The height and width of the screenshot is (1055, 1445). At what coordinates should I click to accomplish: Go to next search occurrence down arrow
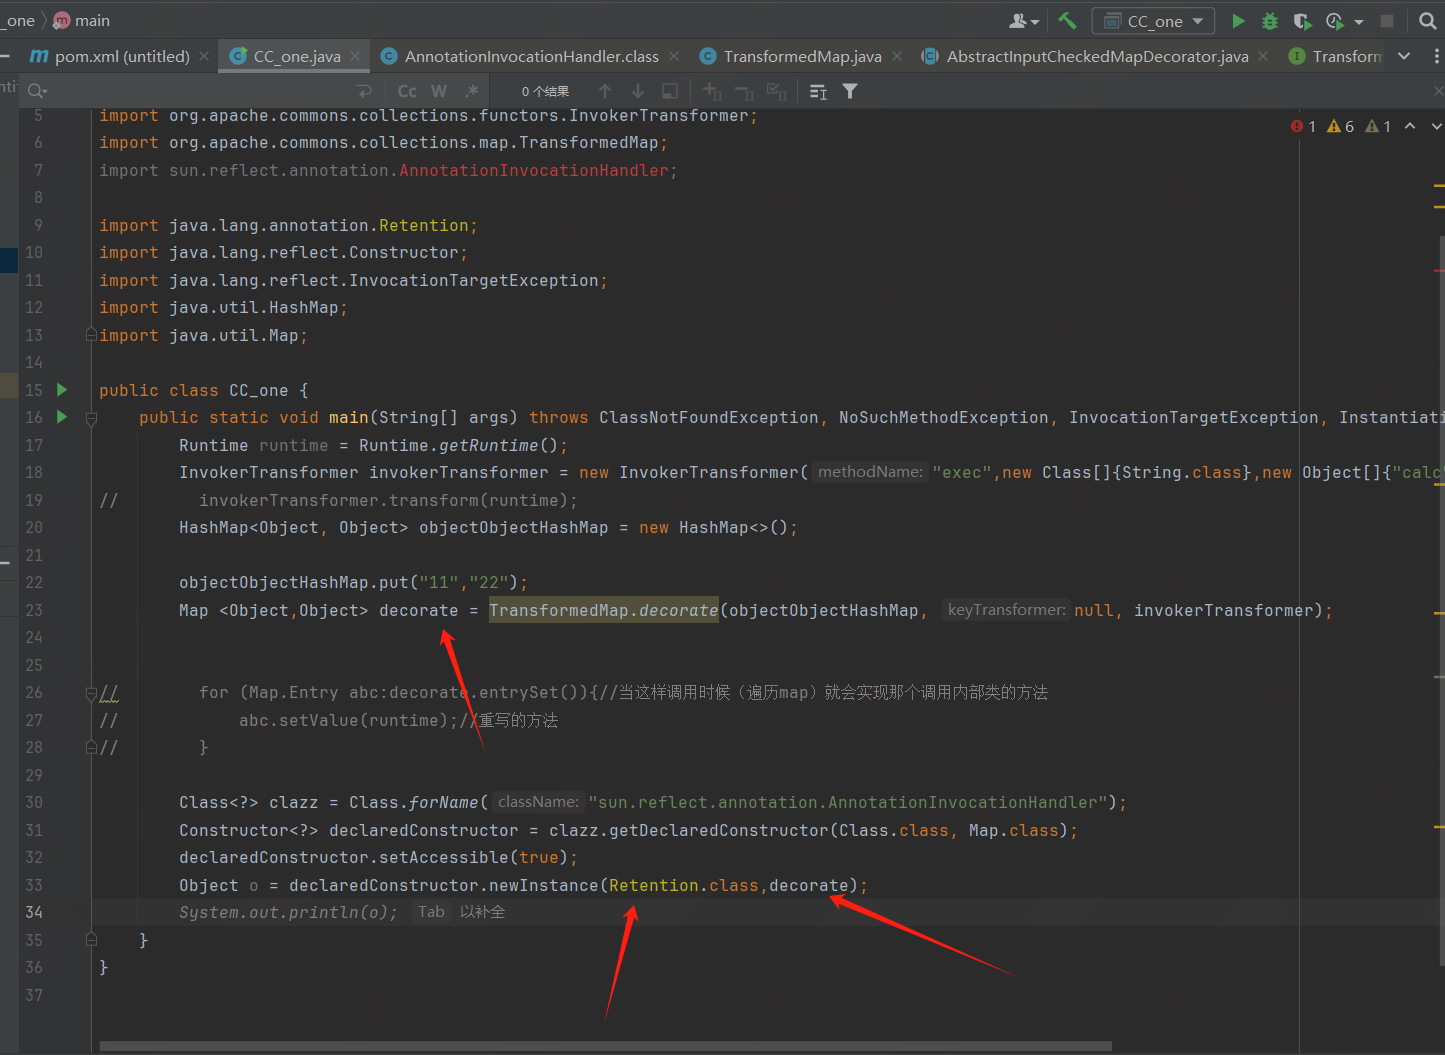click(x=638, y=91)
